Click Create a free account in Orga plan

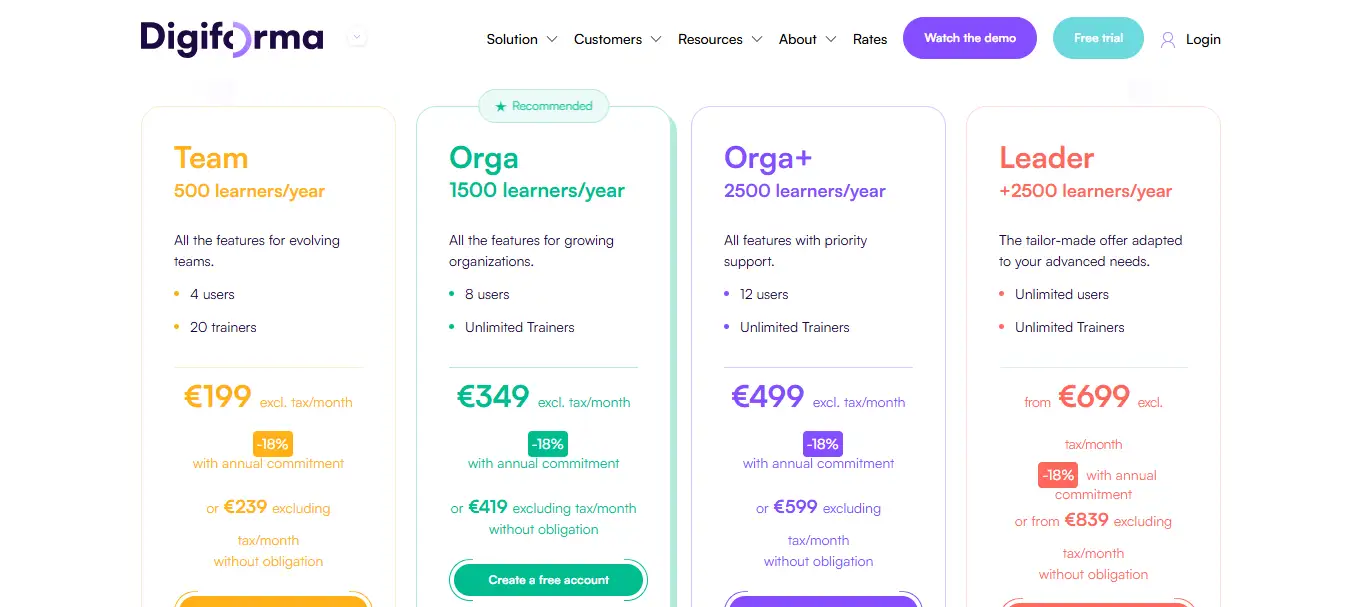[548, 580]
